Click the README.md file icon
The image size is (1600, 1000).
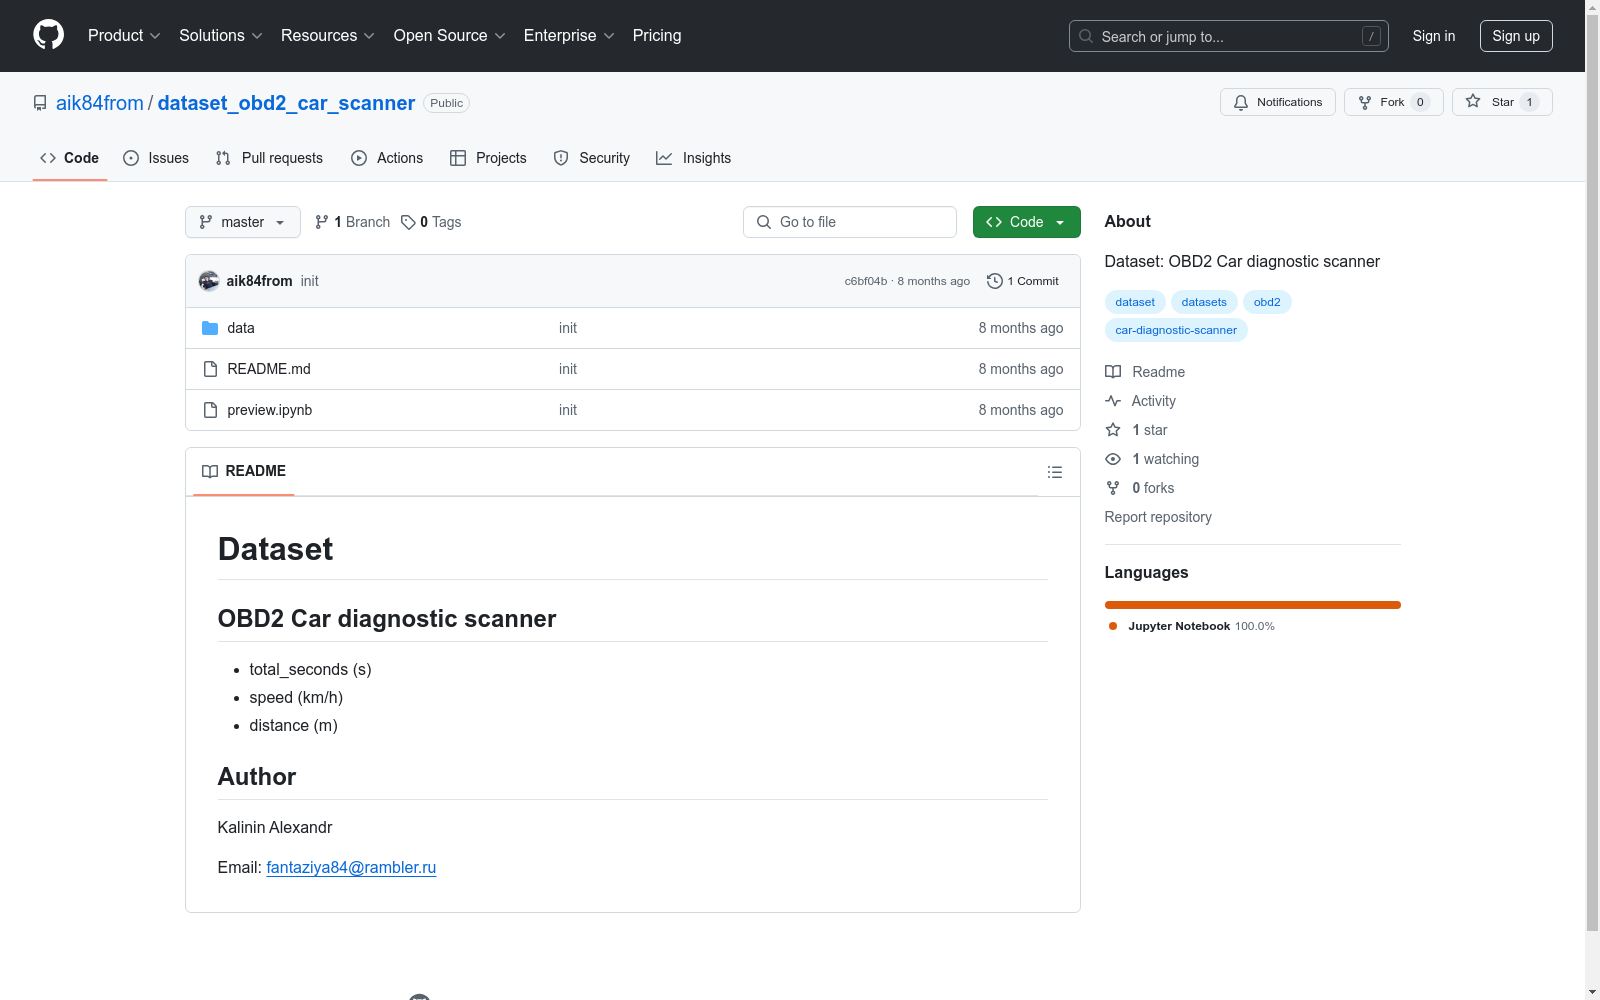click(x=210, y=369)
